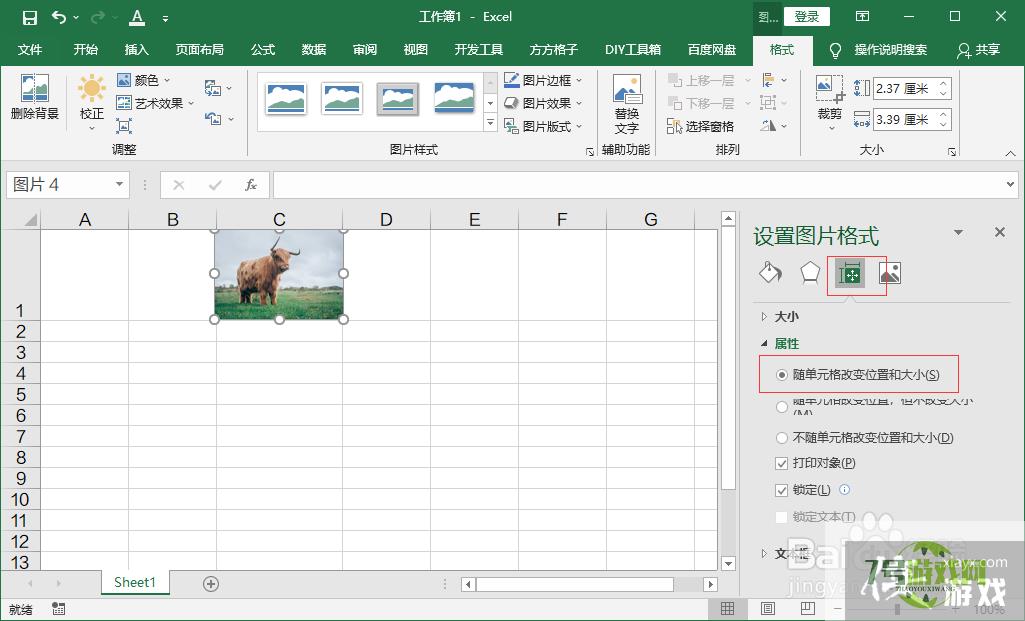Select column header D
The image size is (1025, 621).
point(386,220)
